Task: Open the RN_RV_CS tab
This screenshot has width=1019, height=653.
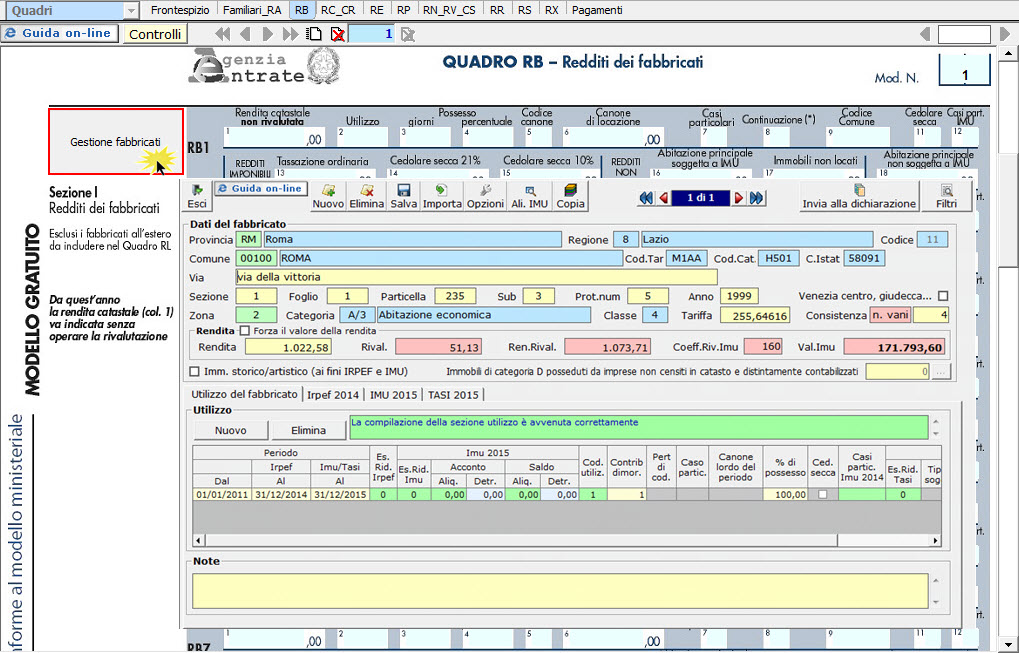Action: [449, 10]
